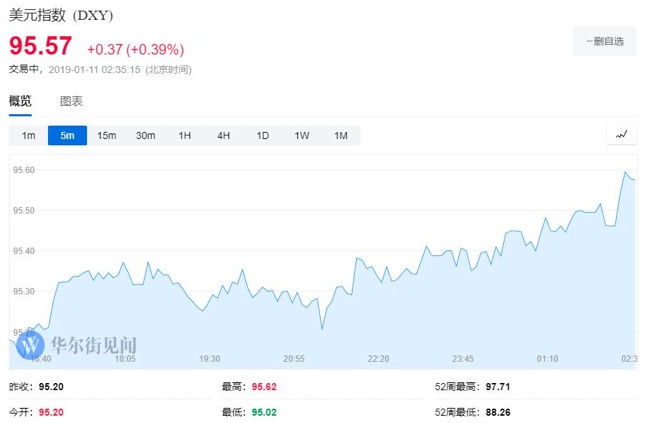
Task: Open the 图表 tab
Action: tap(71, 101)
